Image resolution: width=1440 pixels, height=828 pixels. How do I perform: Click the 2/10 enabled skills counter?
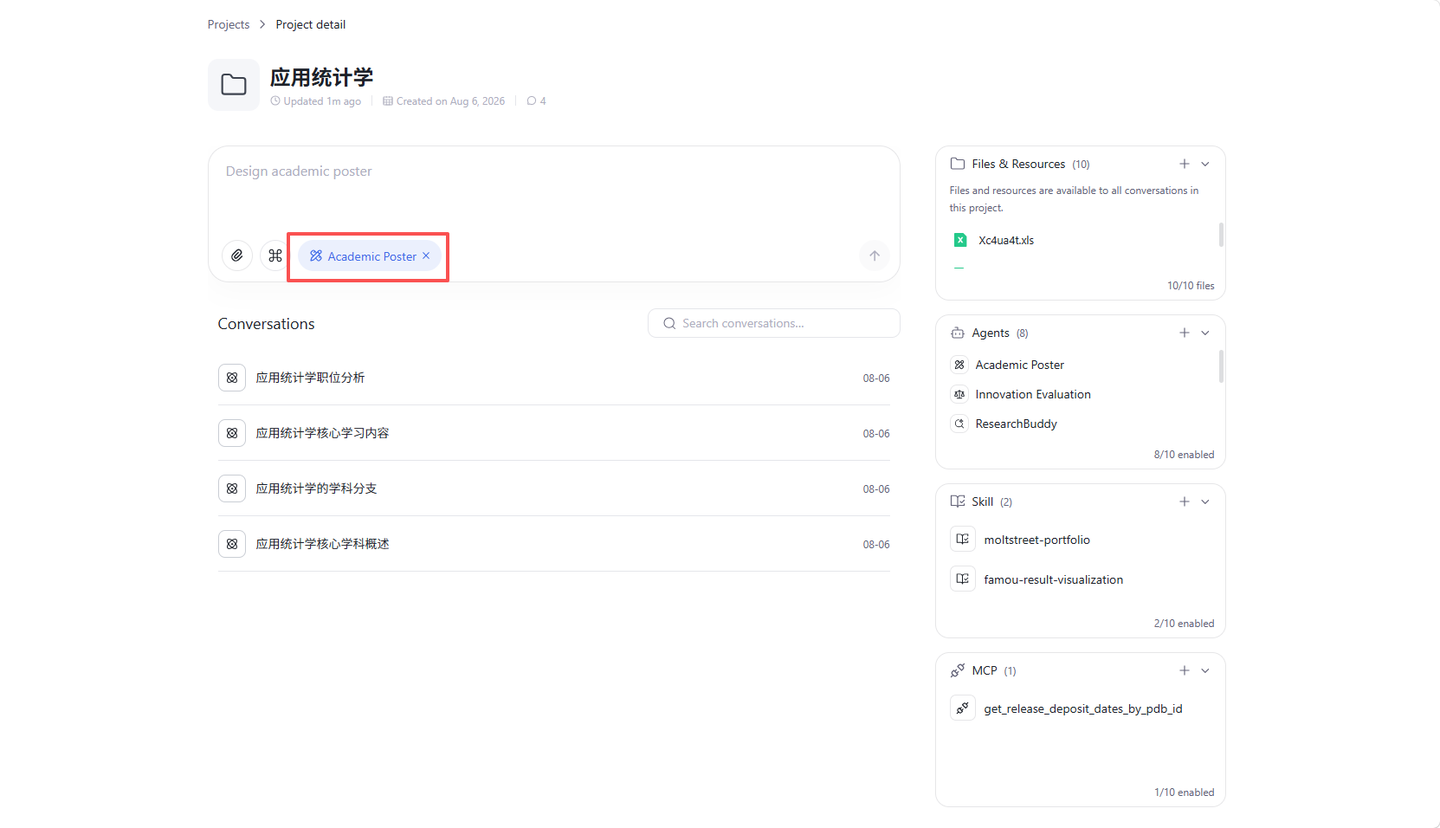click(x=1184, y=623)
